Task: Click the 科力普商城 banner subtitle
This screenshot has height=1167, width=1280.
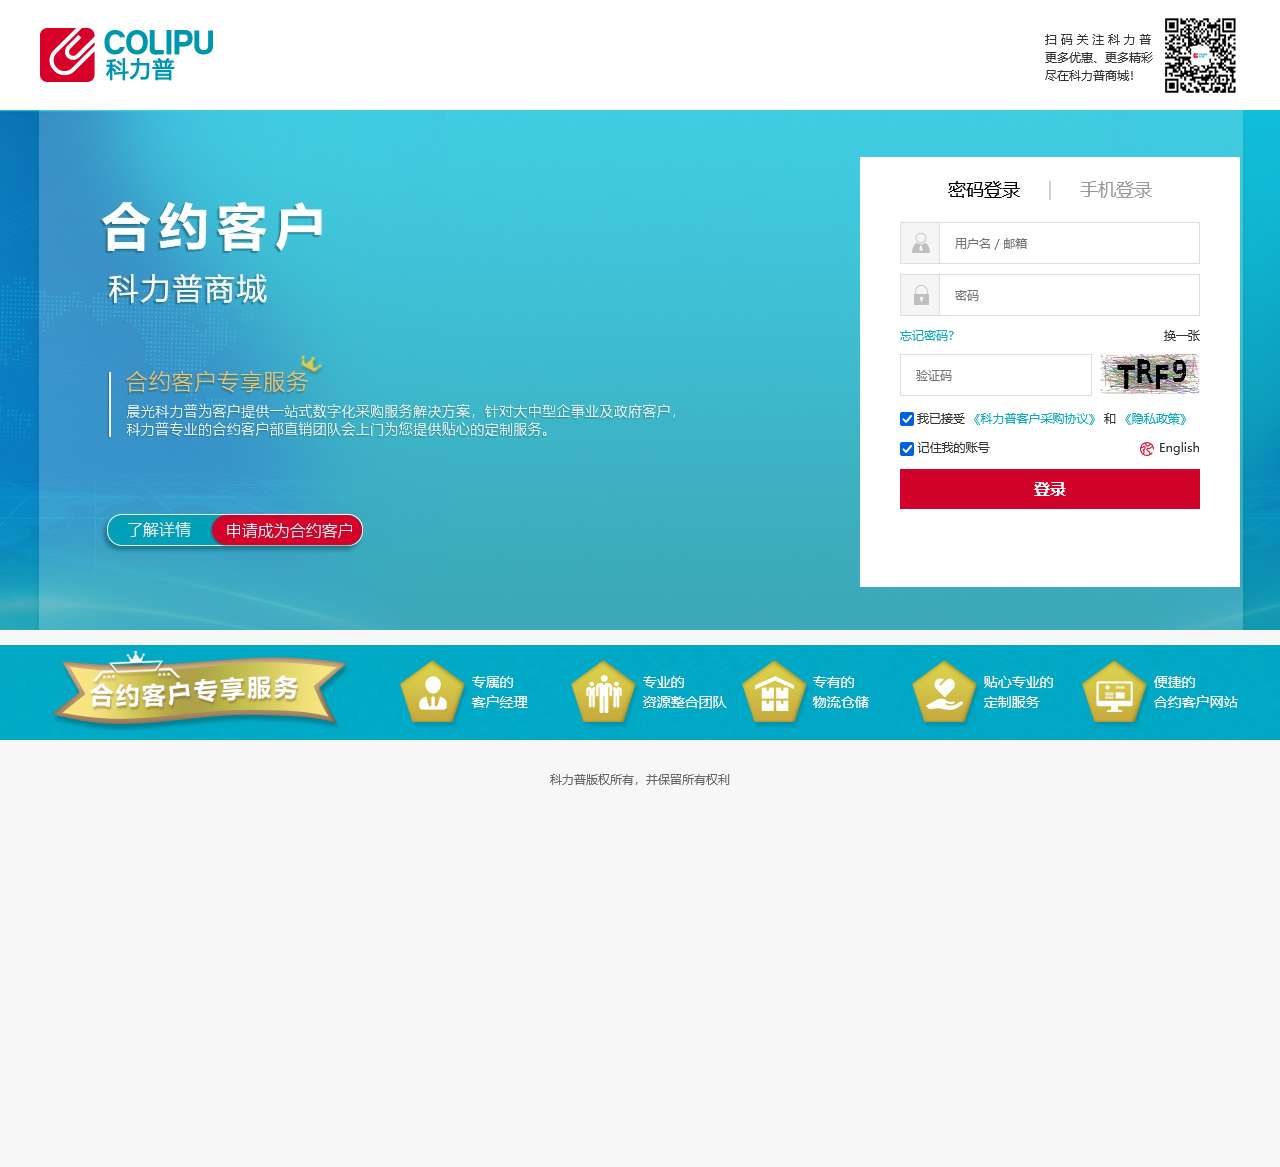Action: coord(188,290)
